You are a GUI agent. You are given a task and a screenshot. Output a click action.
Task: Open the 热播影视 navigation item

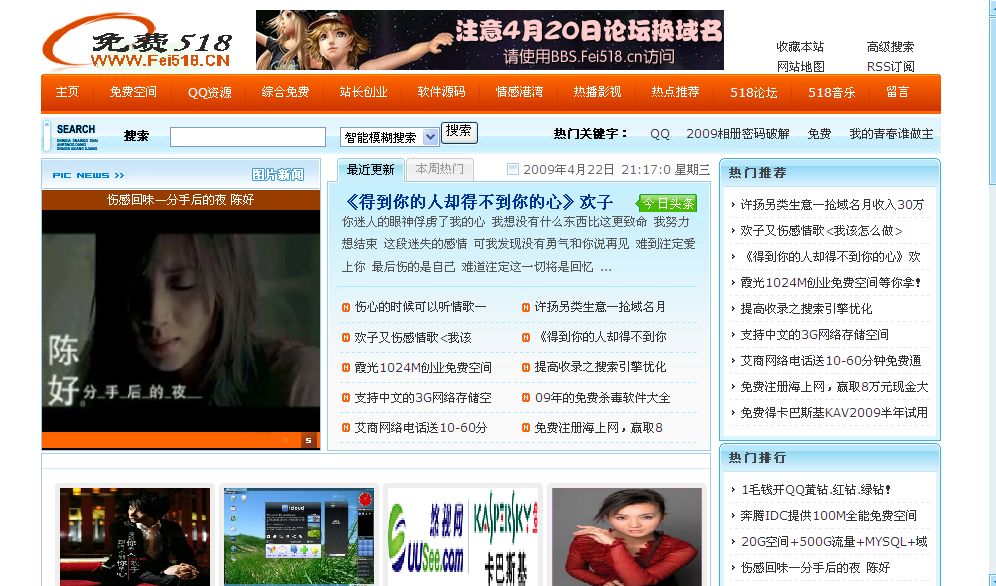tap(597, 92)
